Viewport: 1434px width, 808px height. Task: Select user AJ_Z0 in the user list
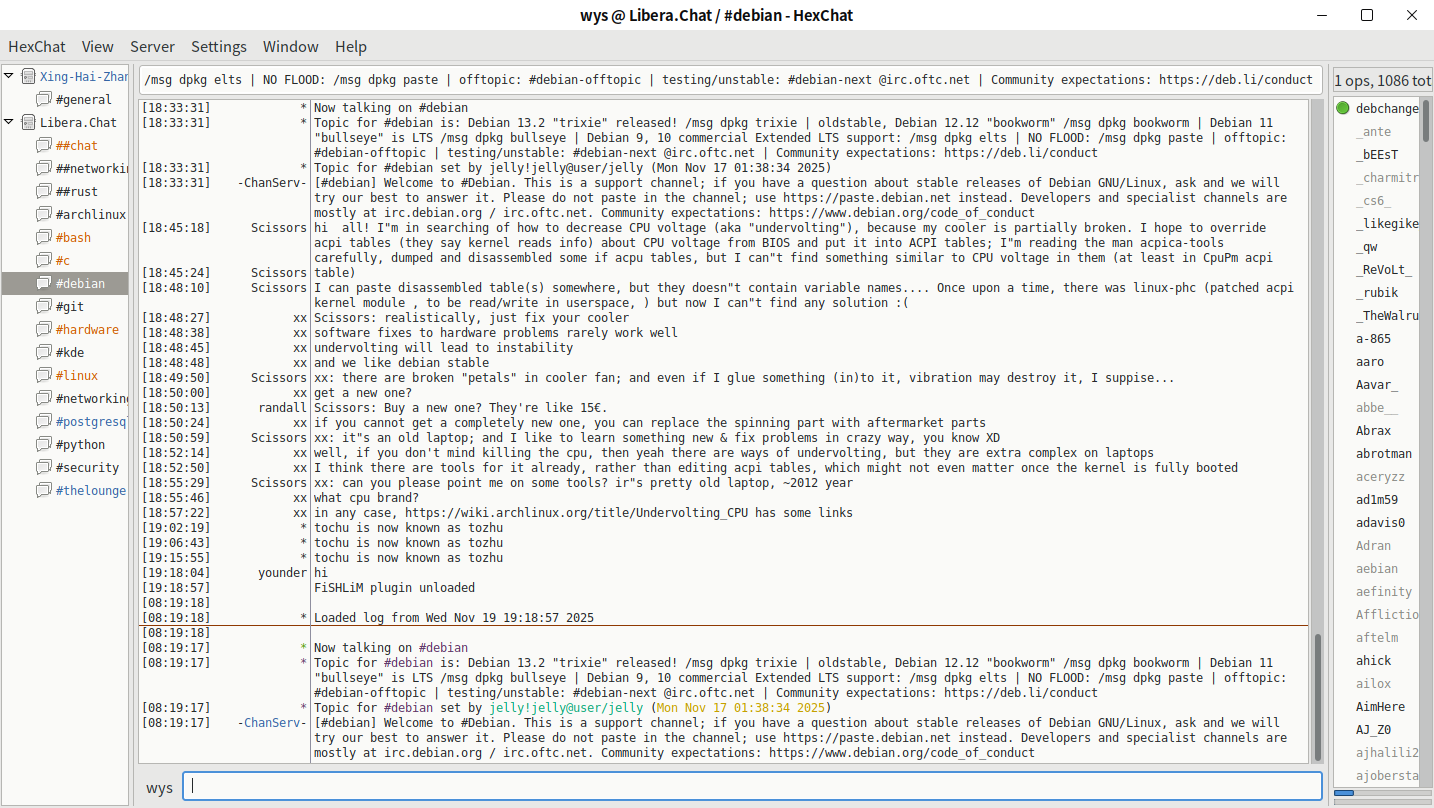pos(1373,730)
